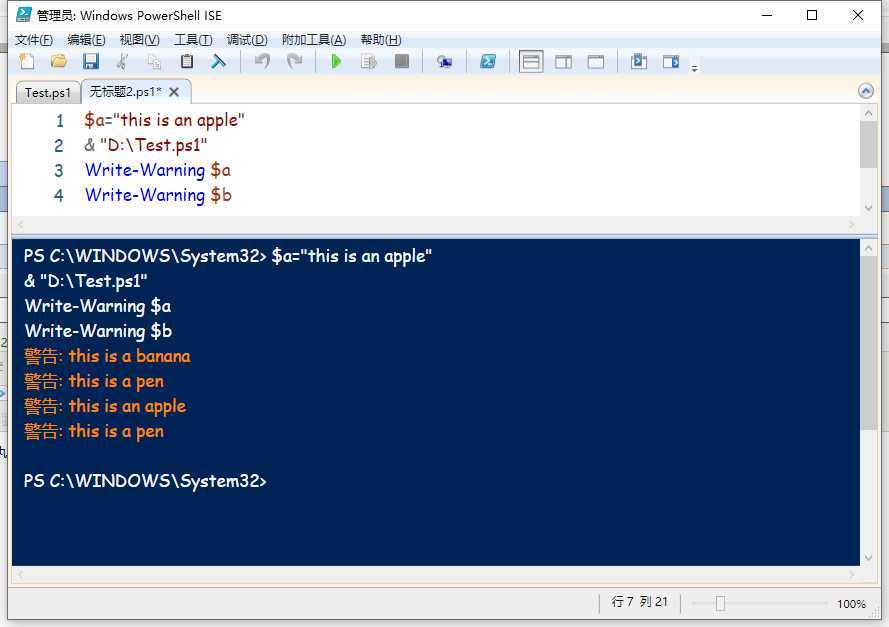Click the console pane scroll down arrow
The width and height of the screenshot is (889, 627).
[x=868, y=558]
